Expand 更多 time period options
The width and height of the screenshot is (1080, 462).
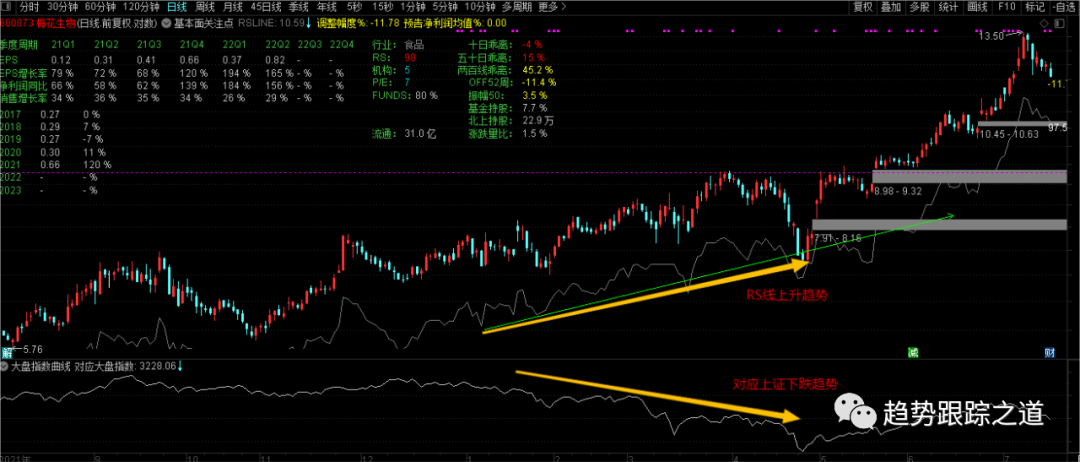coord(547,7)
